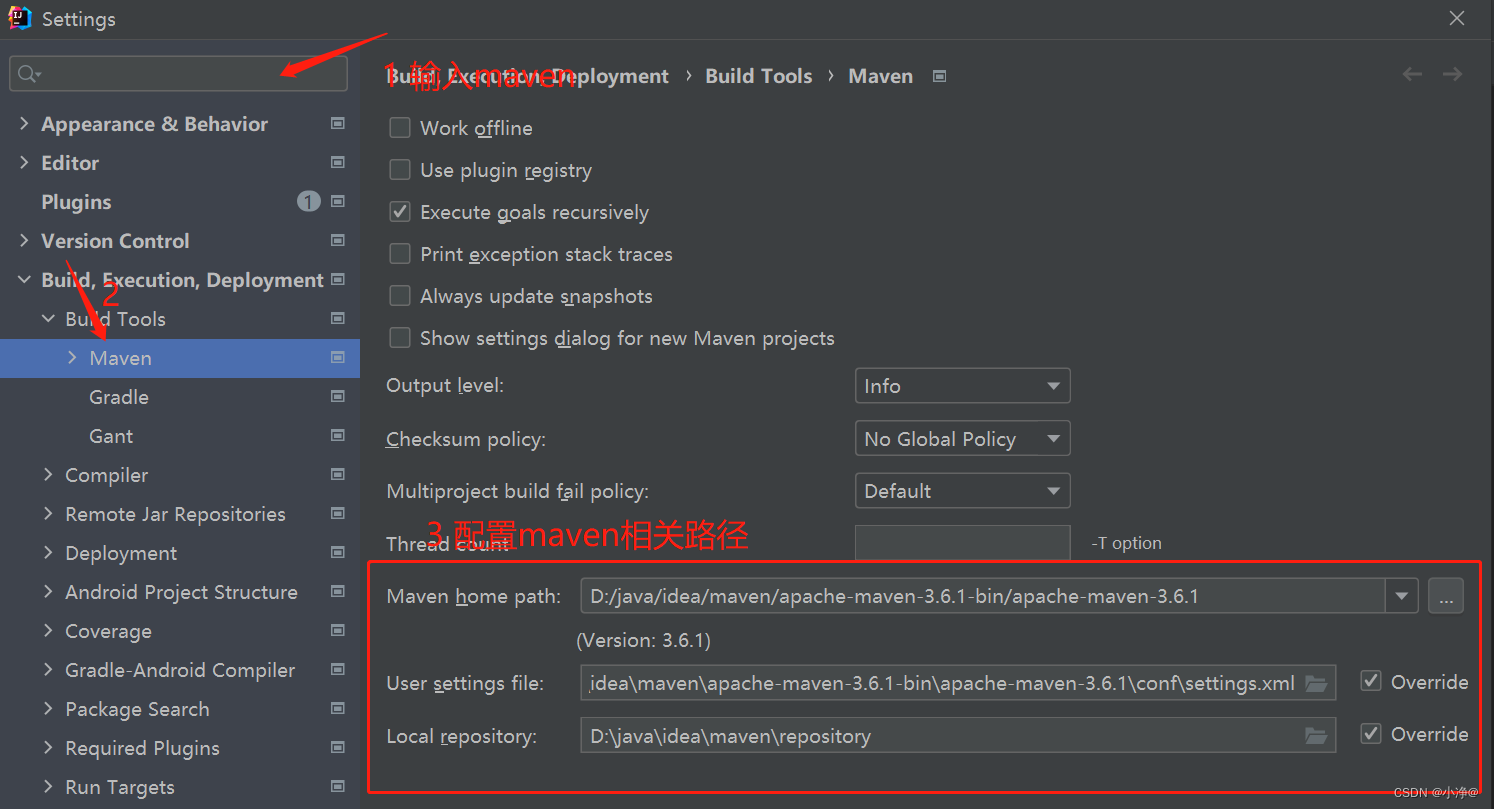This screenshot has width=1494, height=809.
Task: Open the Checksum policy dropdown
Action: pyautogui.click(x=962, y=439)
